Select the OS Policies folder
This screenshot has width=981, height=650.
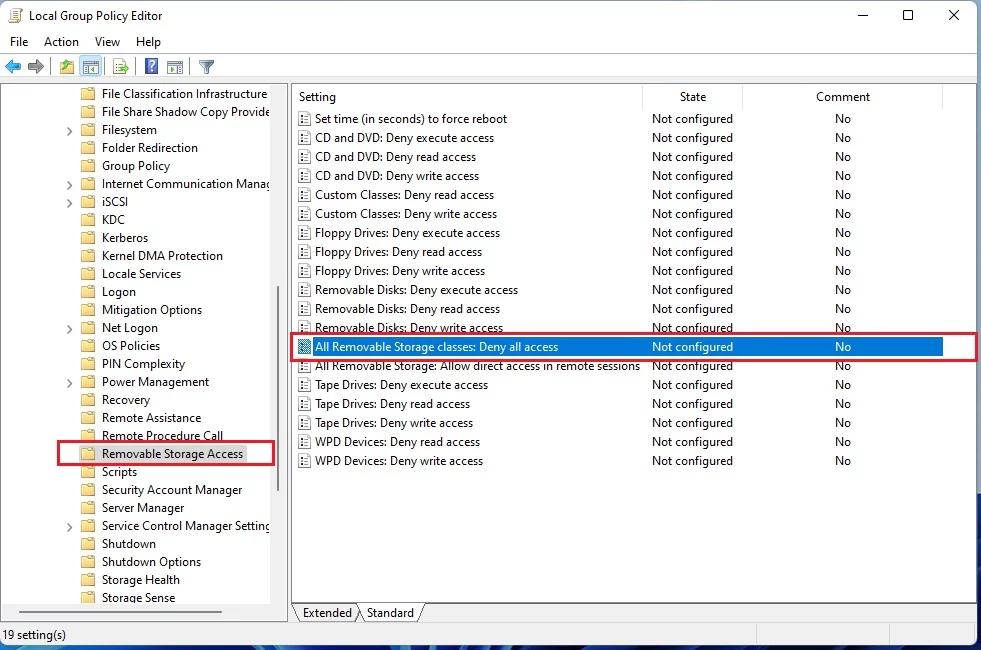coord(131,346)
